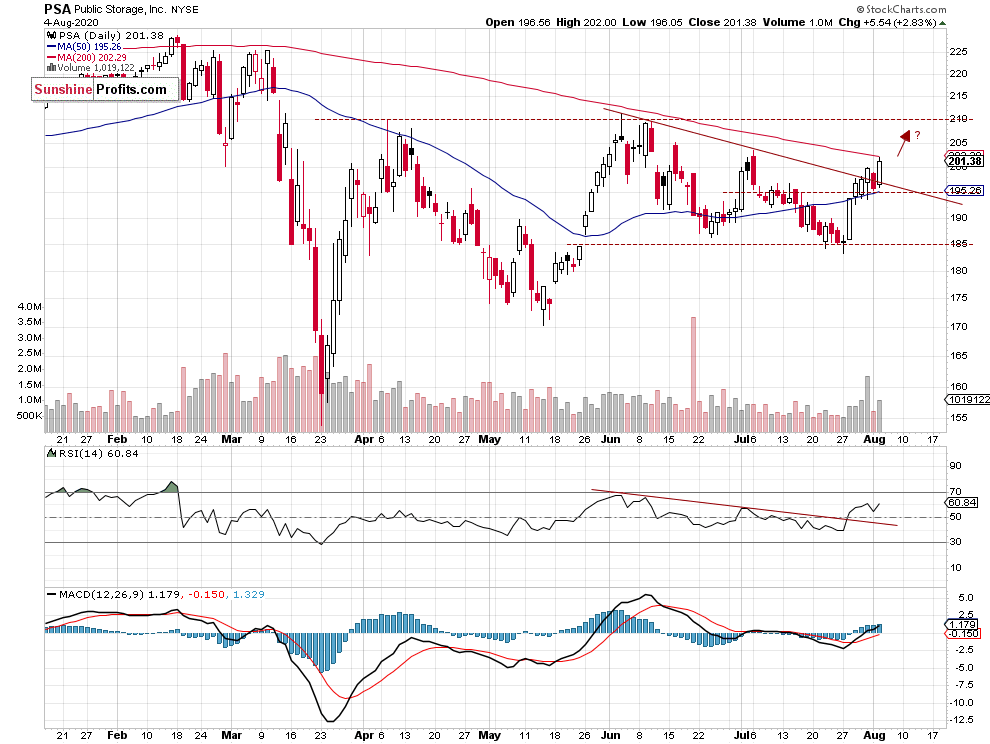Click the 500K volume axis label
Viewport: 990px width, 744px height.
tap(30, 416)
